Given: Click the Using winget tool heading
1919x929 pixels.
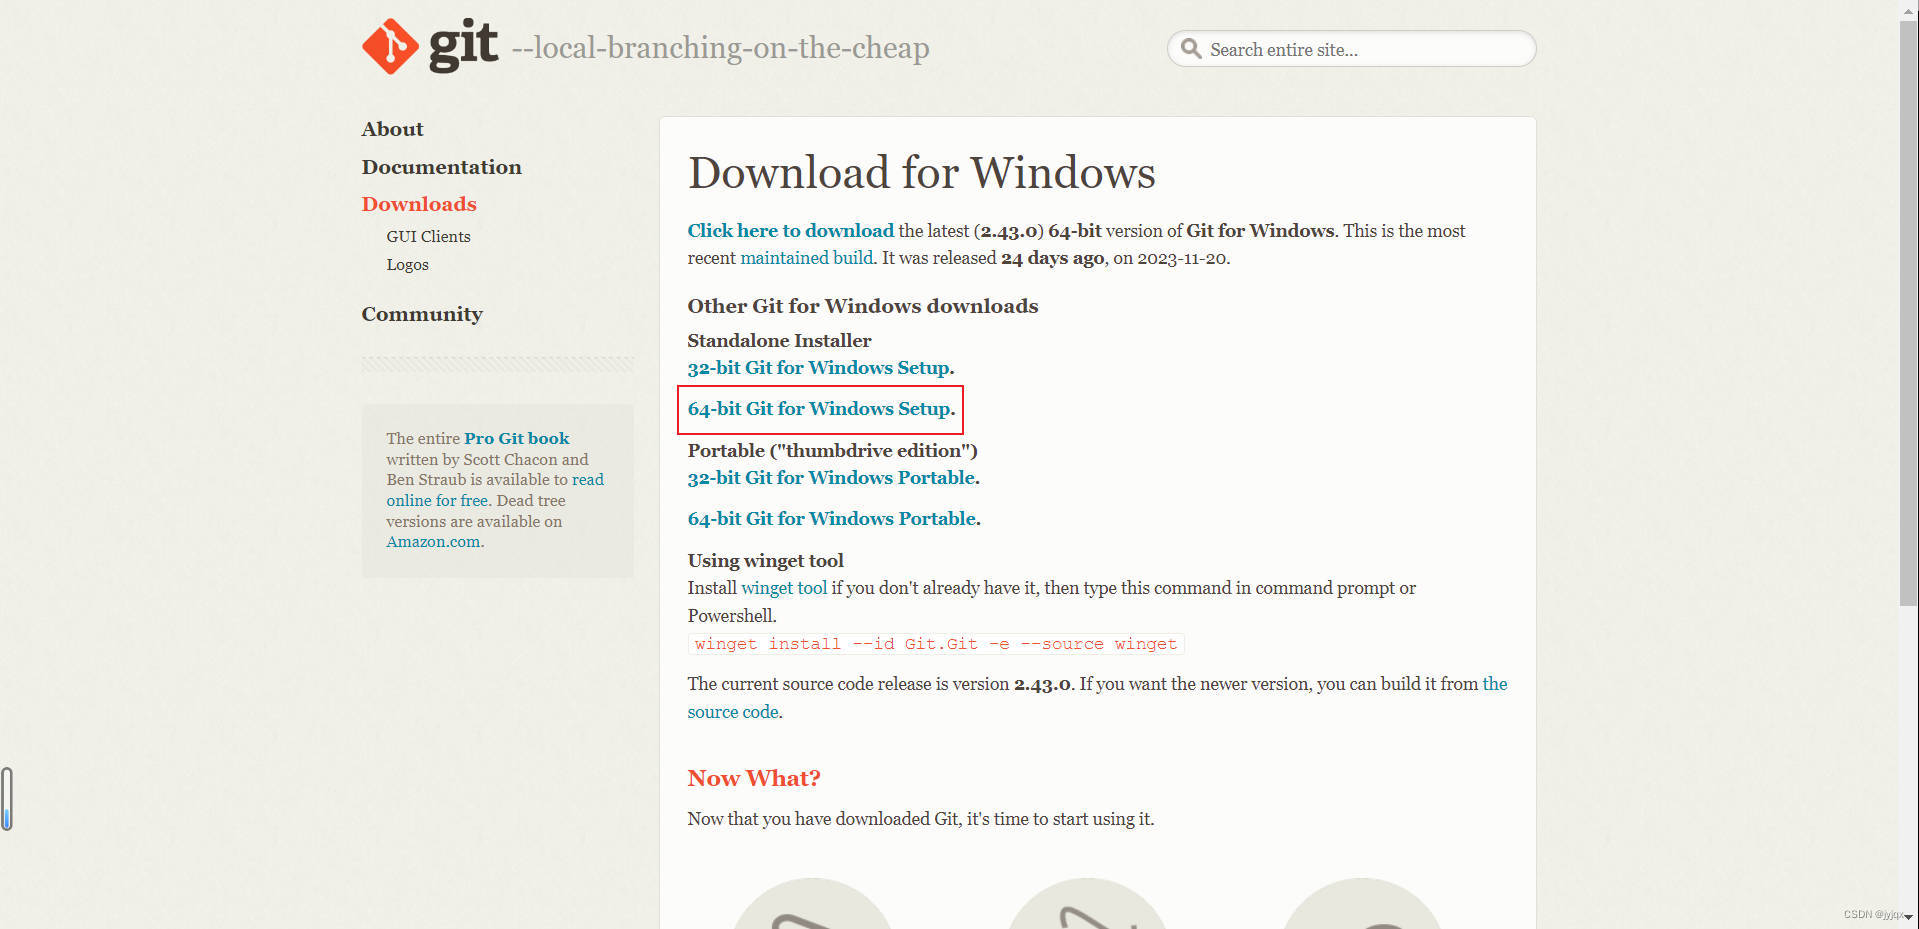Looking at the screenshot, I should pyautogui.click(x=766, y=561).
